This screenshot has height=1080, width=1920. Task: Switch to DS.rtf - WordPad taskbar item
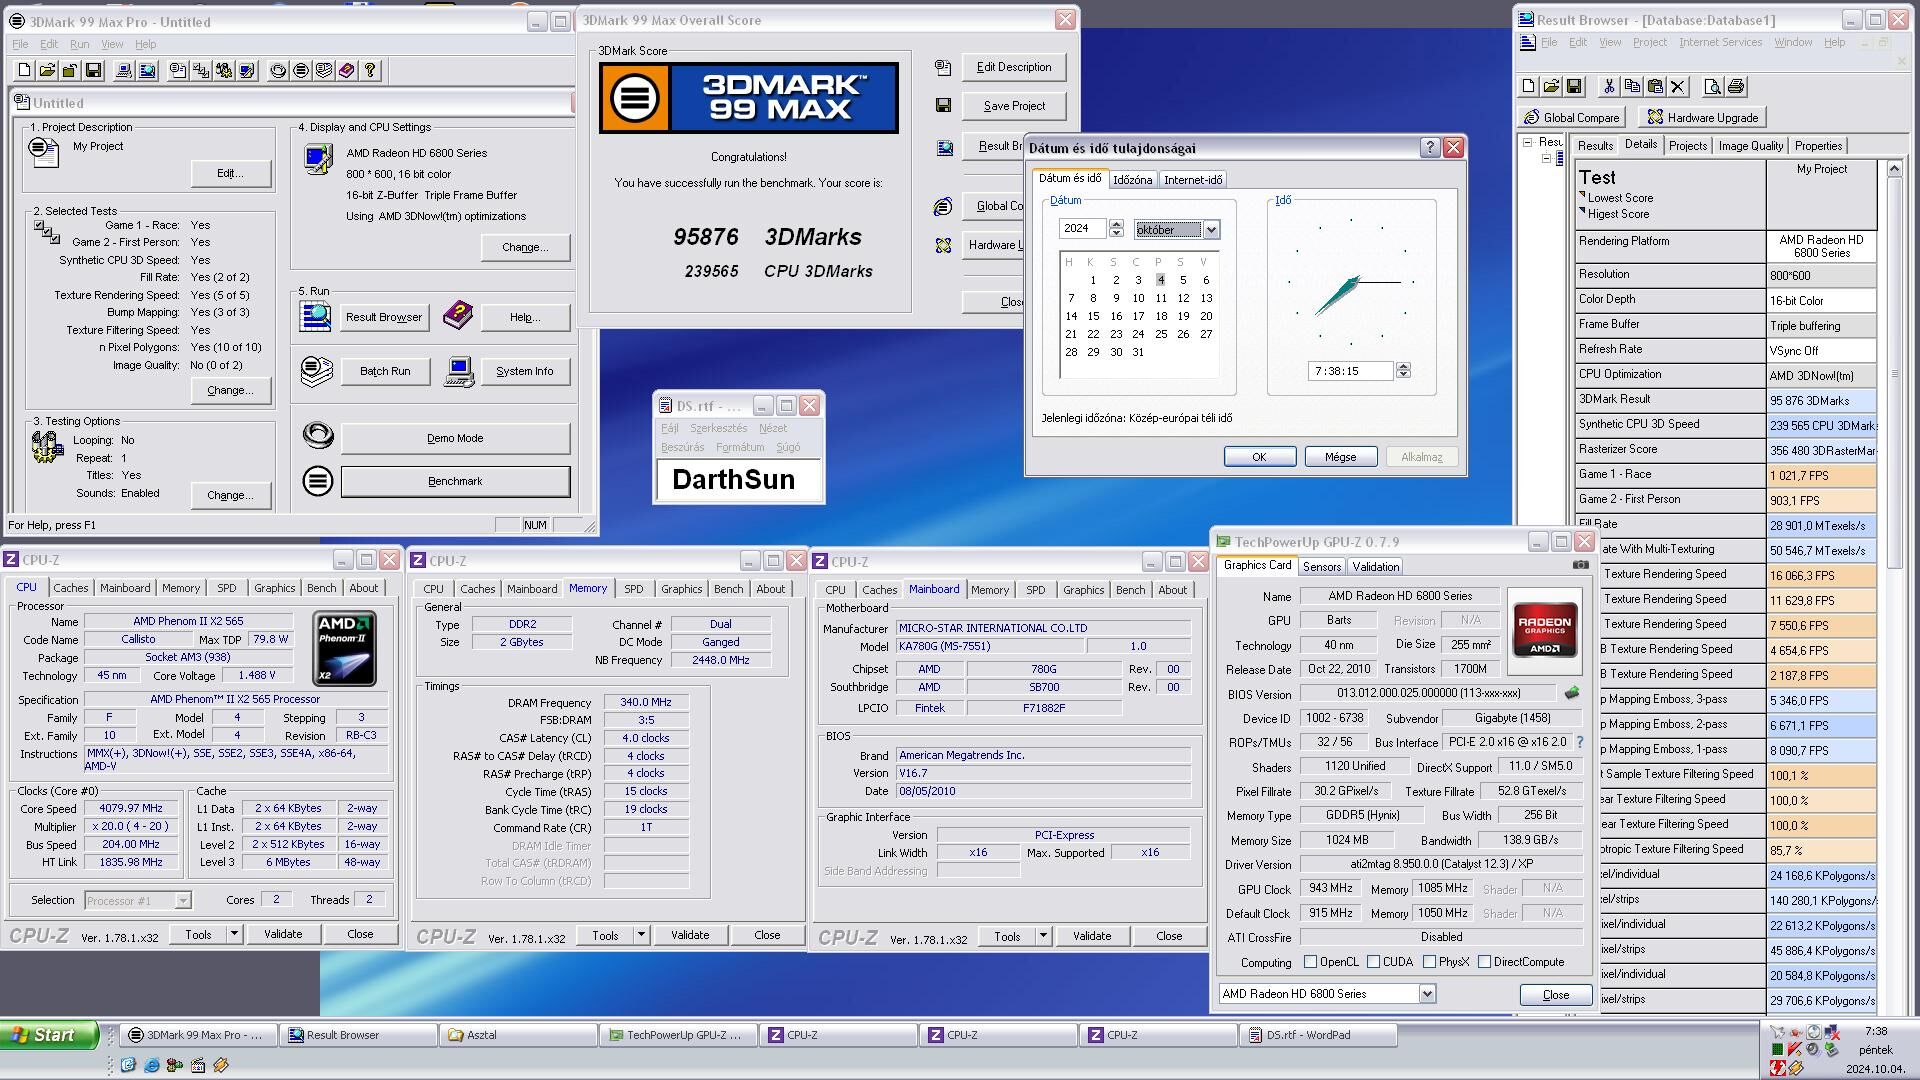pyautogui.click(x=1317, y=1035)
